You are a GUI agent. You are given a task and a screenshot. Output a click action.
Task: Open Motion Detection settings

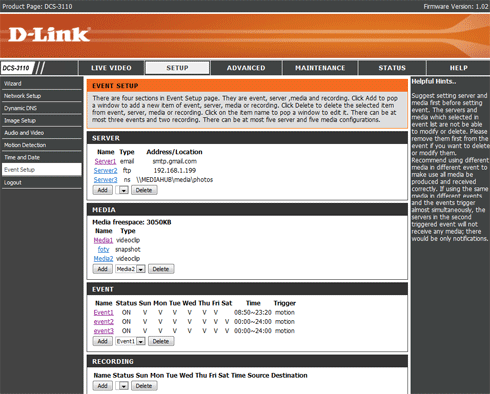[42, 145]
